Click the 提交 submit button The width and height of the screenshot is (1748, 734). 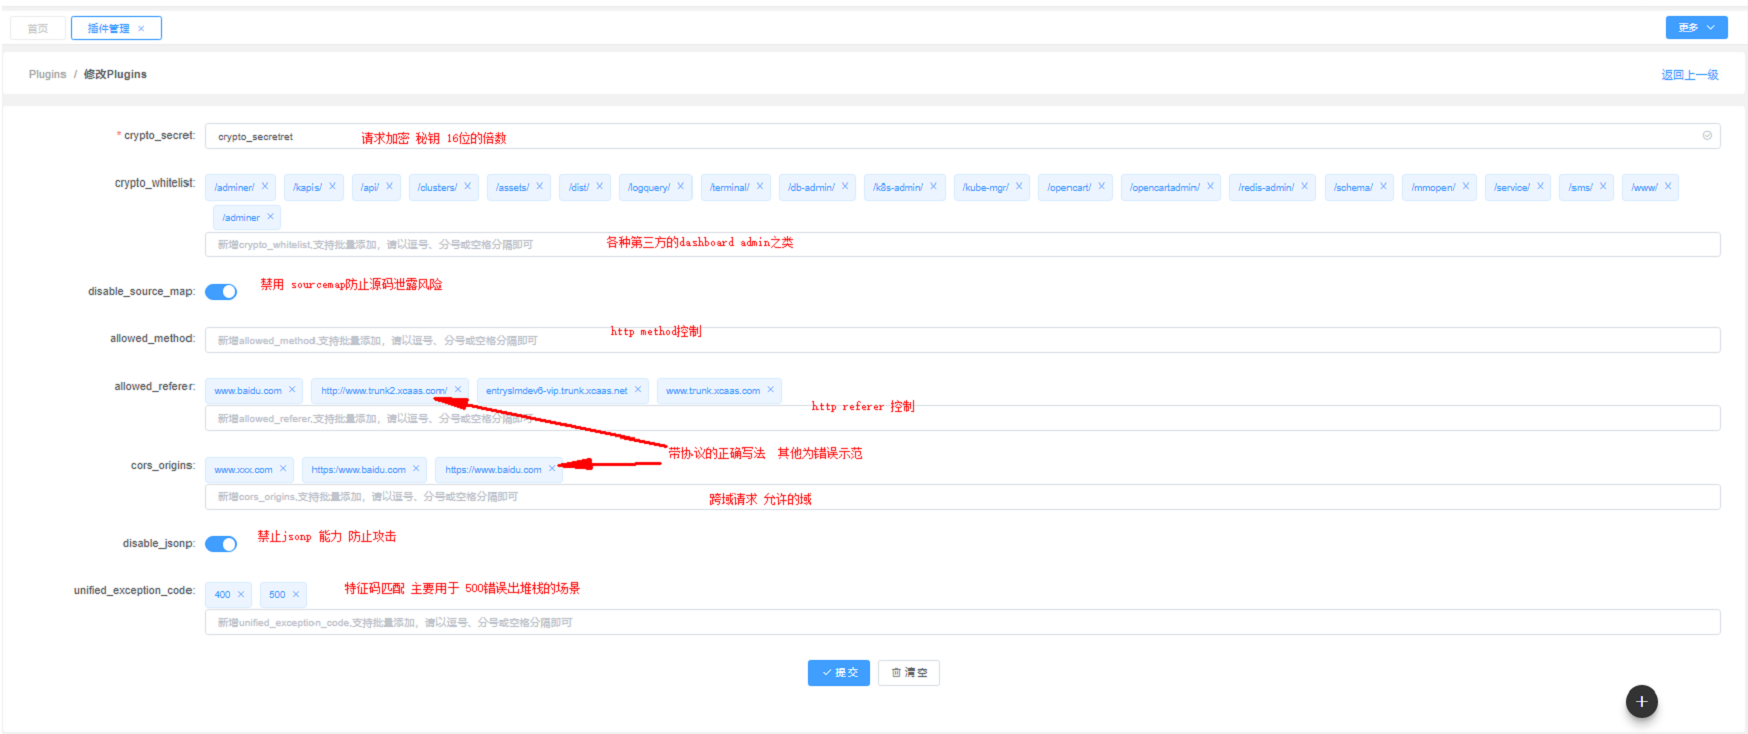click(x=838, y=673)
